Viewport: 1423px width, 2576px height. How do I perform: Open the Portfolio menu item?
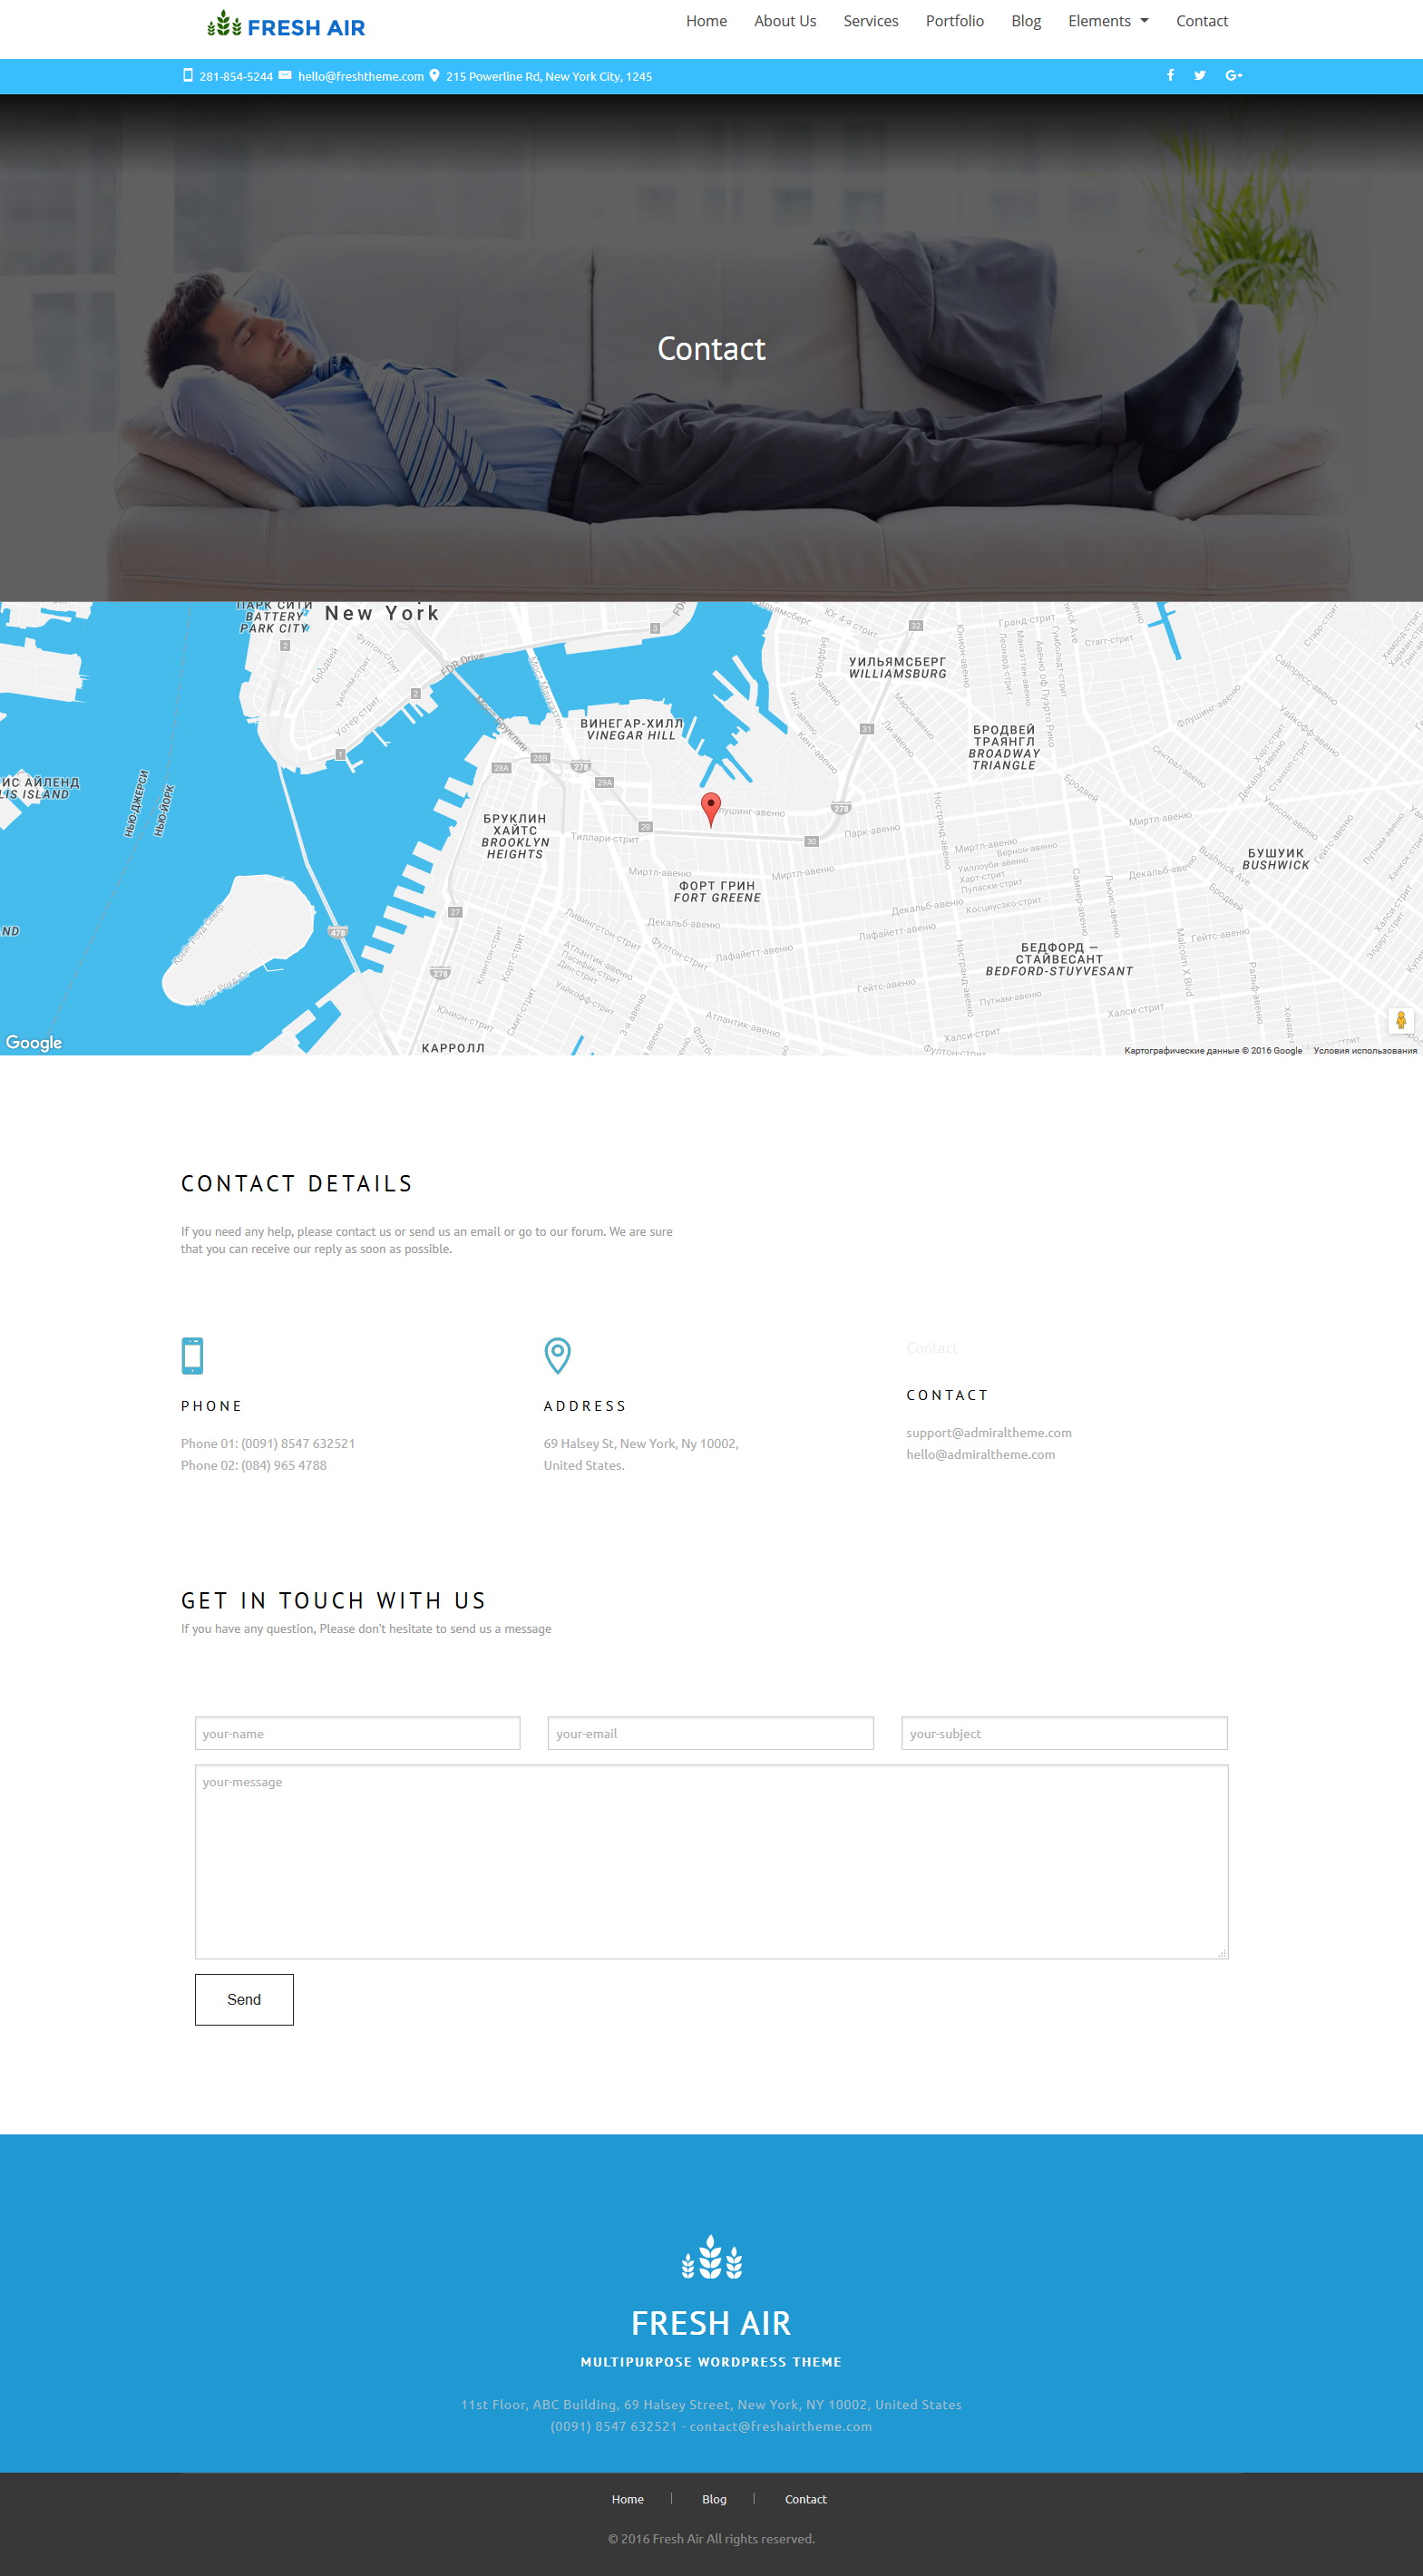click(954, 21)
